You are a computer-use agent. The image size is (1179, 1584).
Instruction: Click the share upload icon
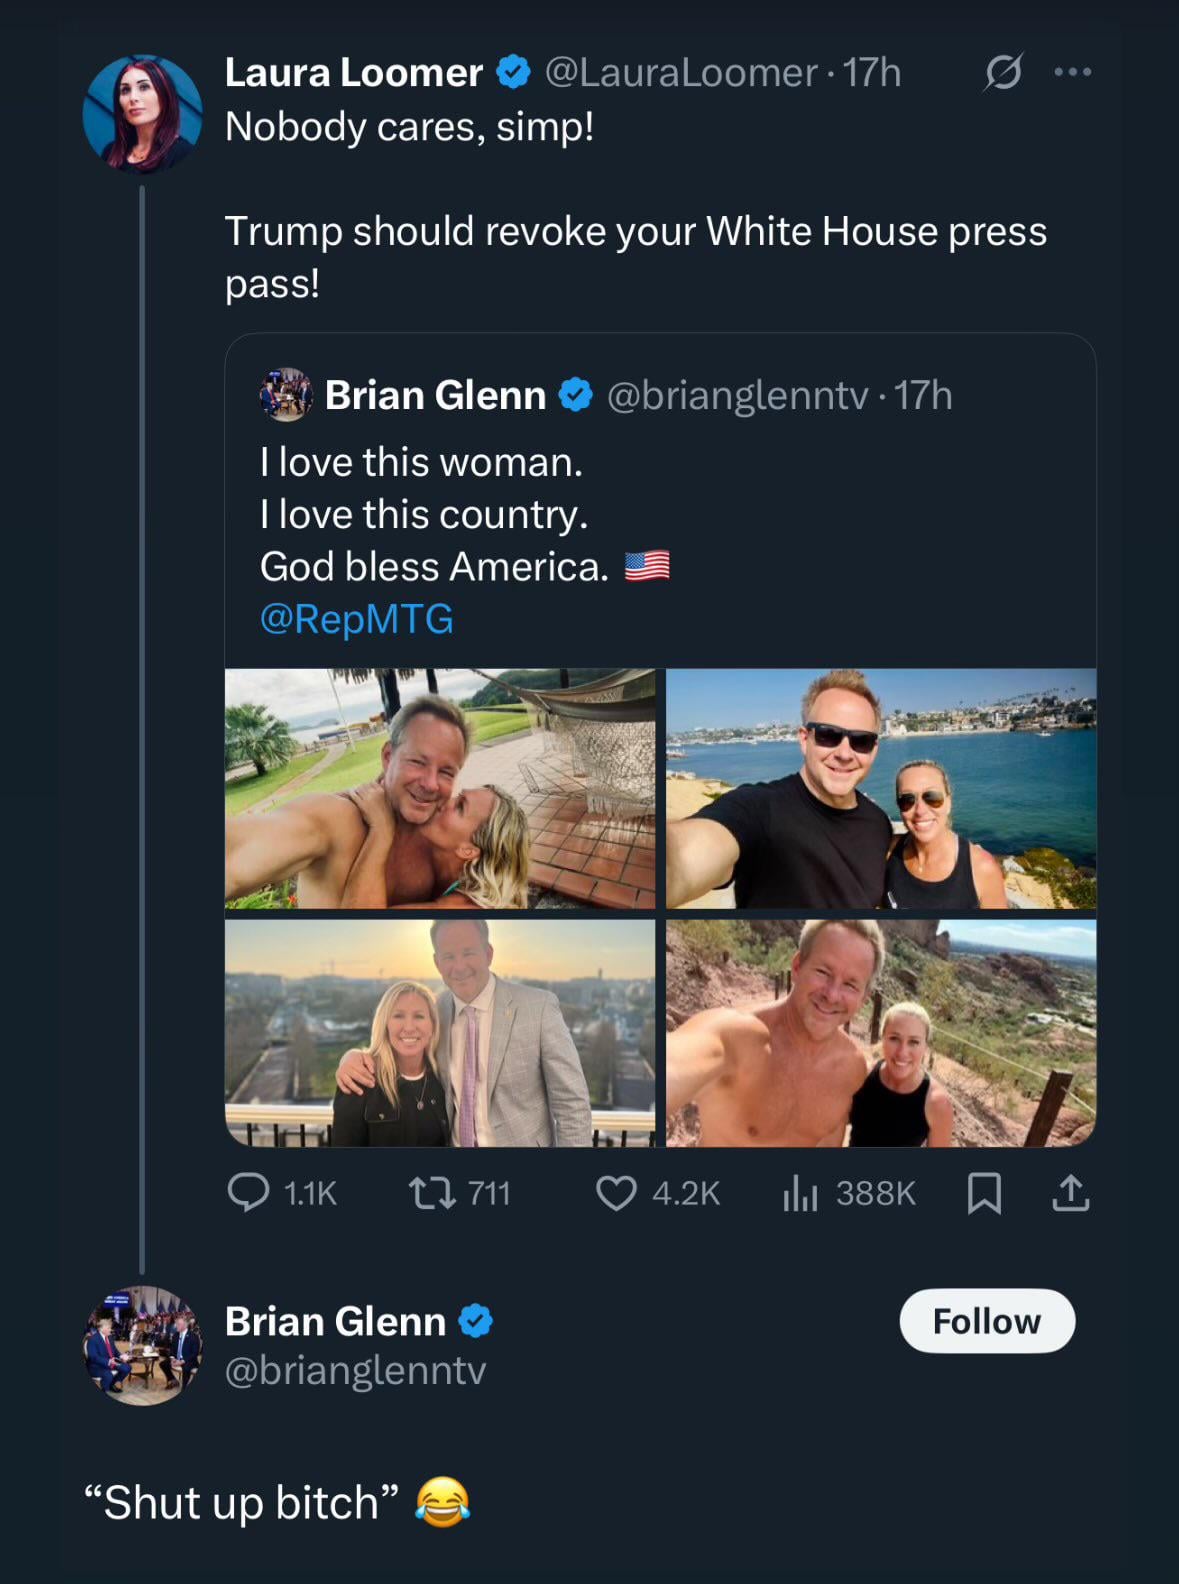[1070, 1192]
